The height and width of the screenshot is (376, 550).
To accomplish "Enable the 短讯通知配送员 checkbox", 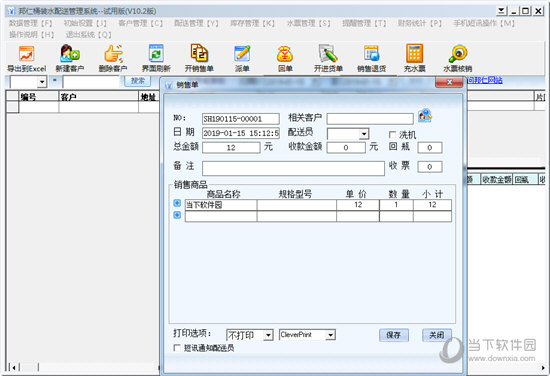I will 177,348.
